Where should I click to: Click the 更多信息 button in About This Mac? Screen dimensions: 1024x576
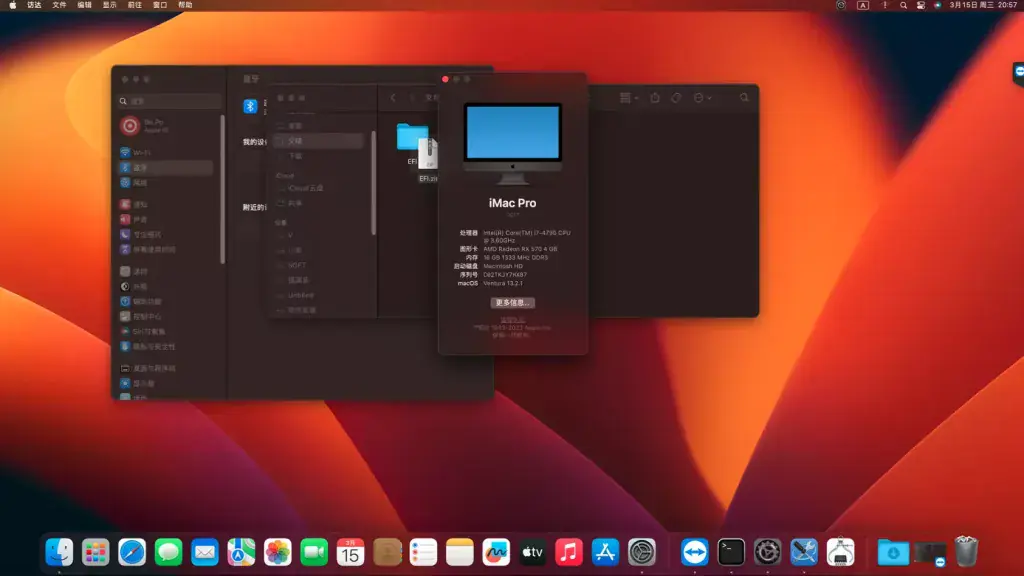point(513,303)
